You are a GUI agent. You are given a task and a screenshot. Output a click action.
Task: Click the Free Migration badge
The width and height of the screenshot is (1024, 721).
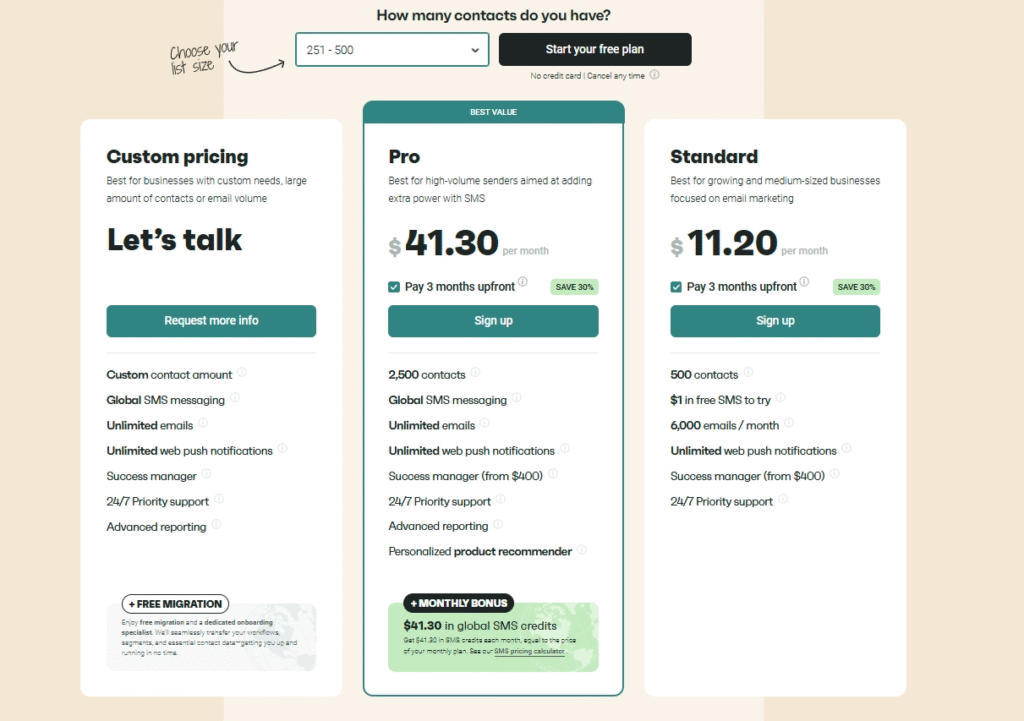[x=175, y=604]
